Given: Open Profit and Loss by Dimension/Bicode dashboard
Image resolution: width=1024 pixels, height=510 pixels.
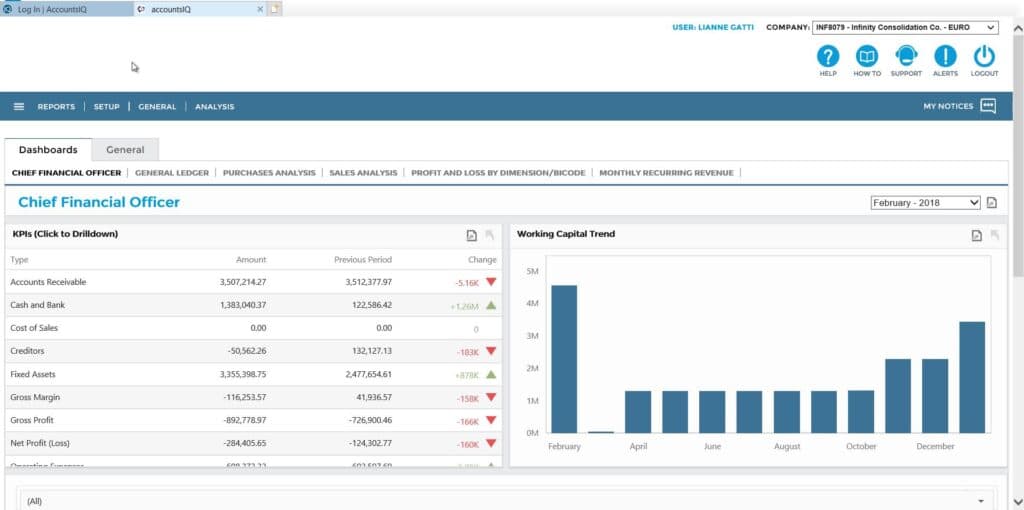Looking at the screenshot, I should [498, 173].
